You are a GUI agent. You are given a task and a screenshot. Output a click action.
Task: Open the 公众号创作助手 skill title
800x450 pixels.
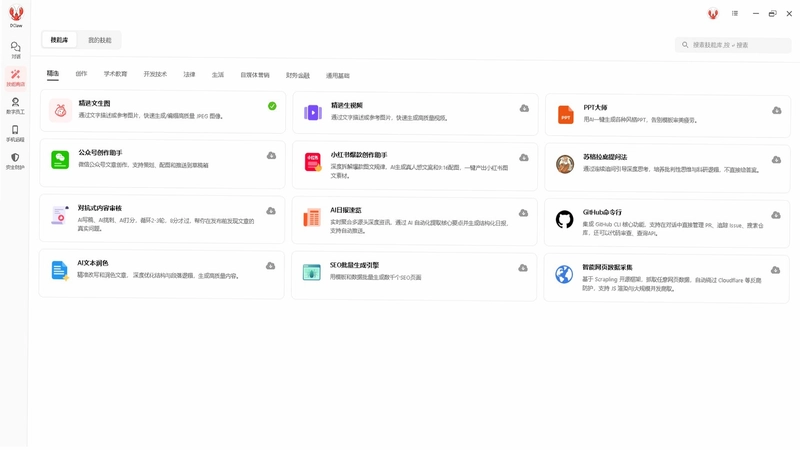tap(100, 153)
